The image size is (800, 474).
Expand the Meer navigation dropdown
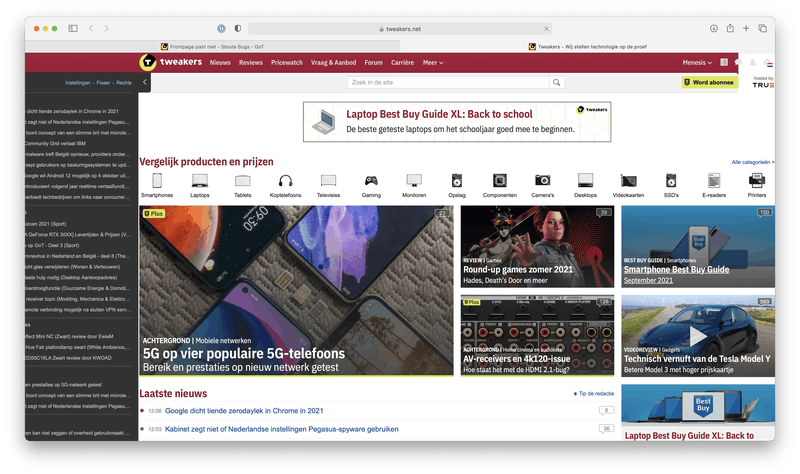tap(433, 63)
